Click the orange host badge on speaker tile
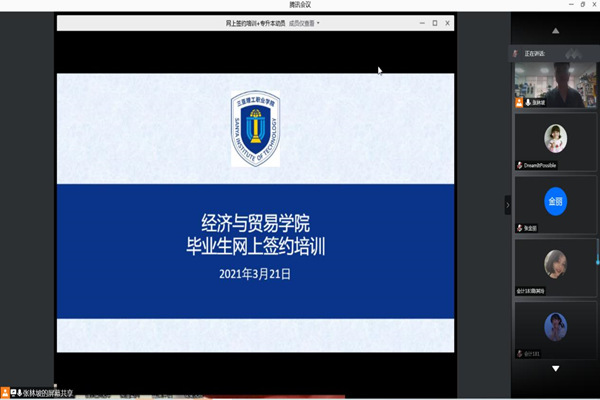This screenshot has width=600, height=400. tap(519, 102)
